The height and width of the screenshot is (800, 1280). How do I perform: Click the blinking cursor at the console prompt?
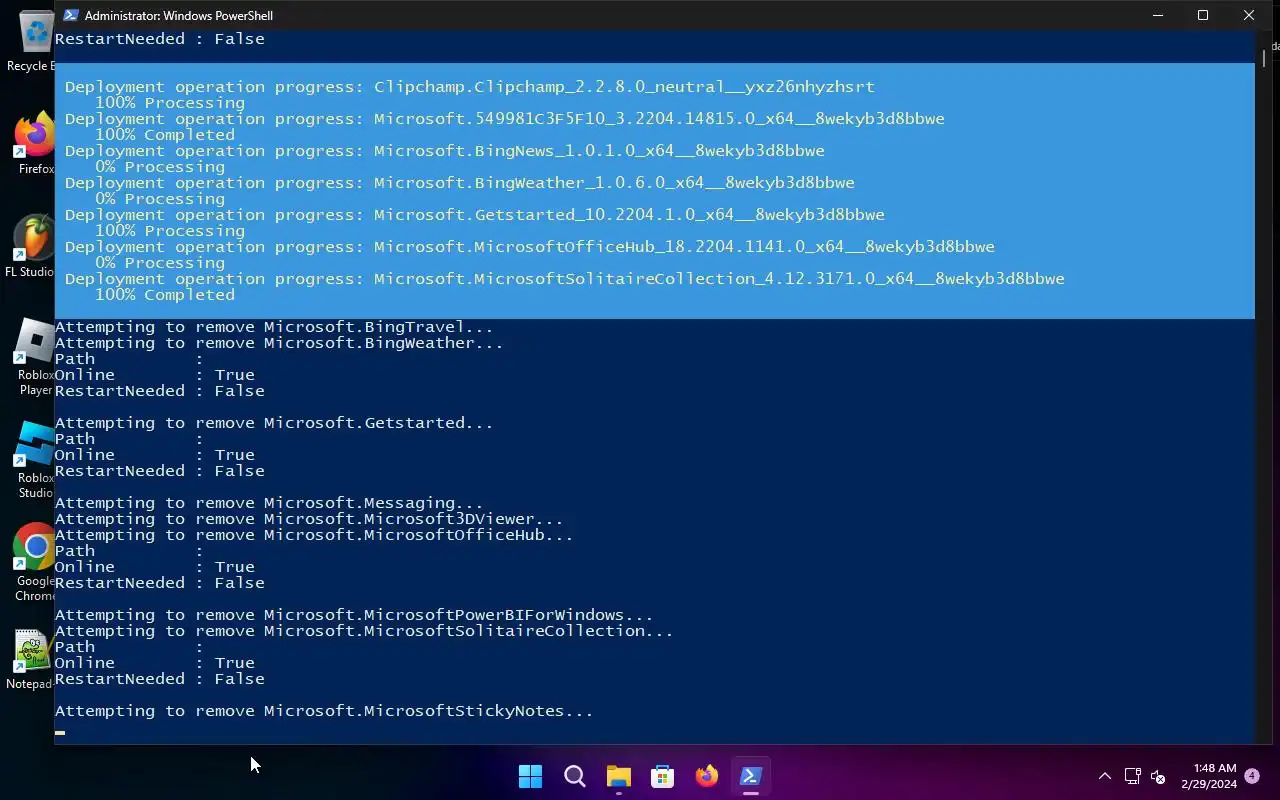click(60, 732)
